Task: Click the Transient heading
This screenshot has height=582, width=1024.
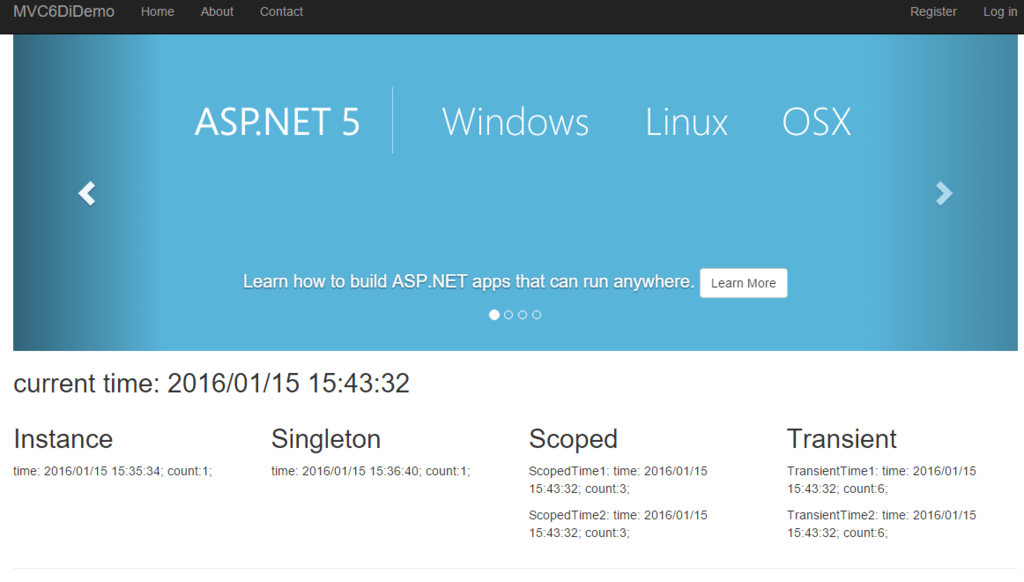Action: click(x=842, y=439)
